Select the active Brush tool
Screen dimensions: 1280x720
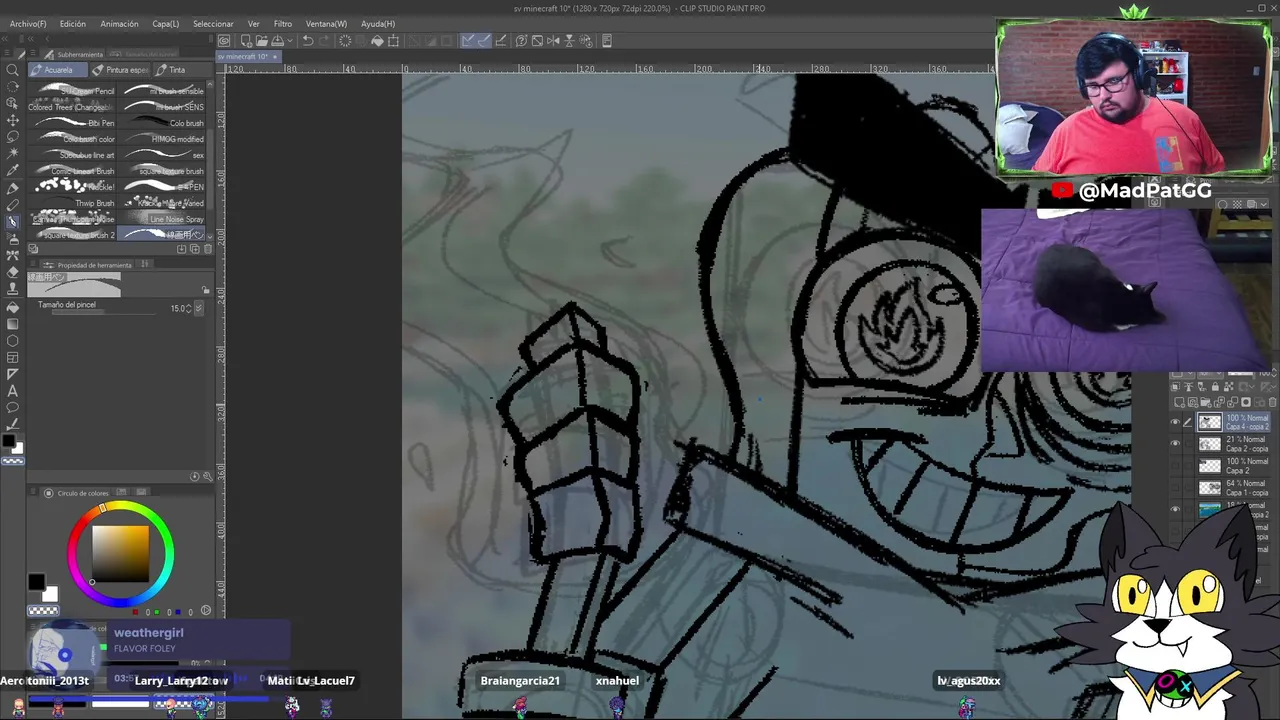[12, 221]
